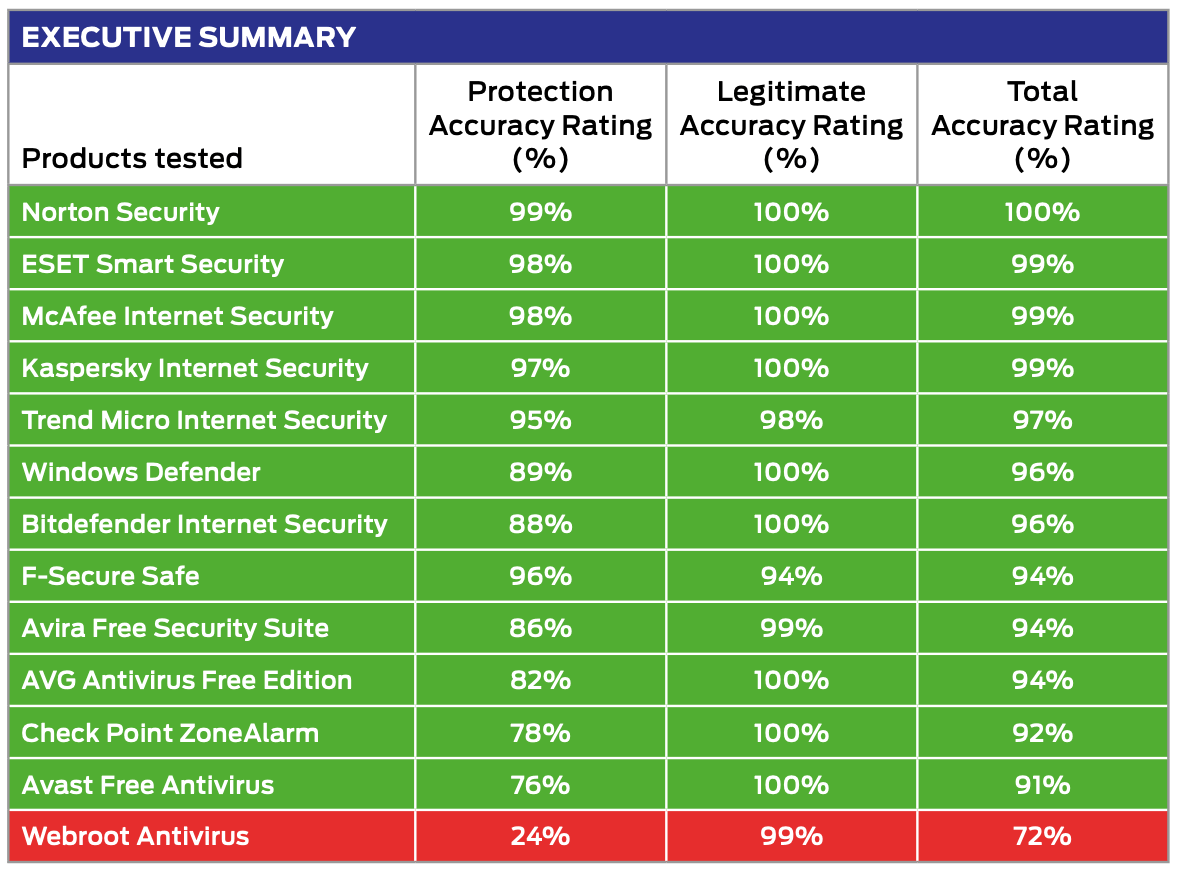Click the Executive Summary header bar
Image resolution: width=1178 pixels, height=870 pixels.
coord(588,38)
